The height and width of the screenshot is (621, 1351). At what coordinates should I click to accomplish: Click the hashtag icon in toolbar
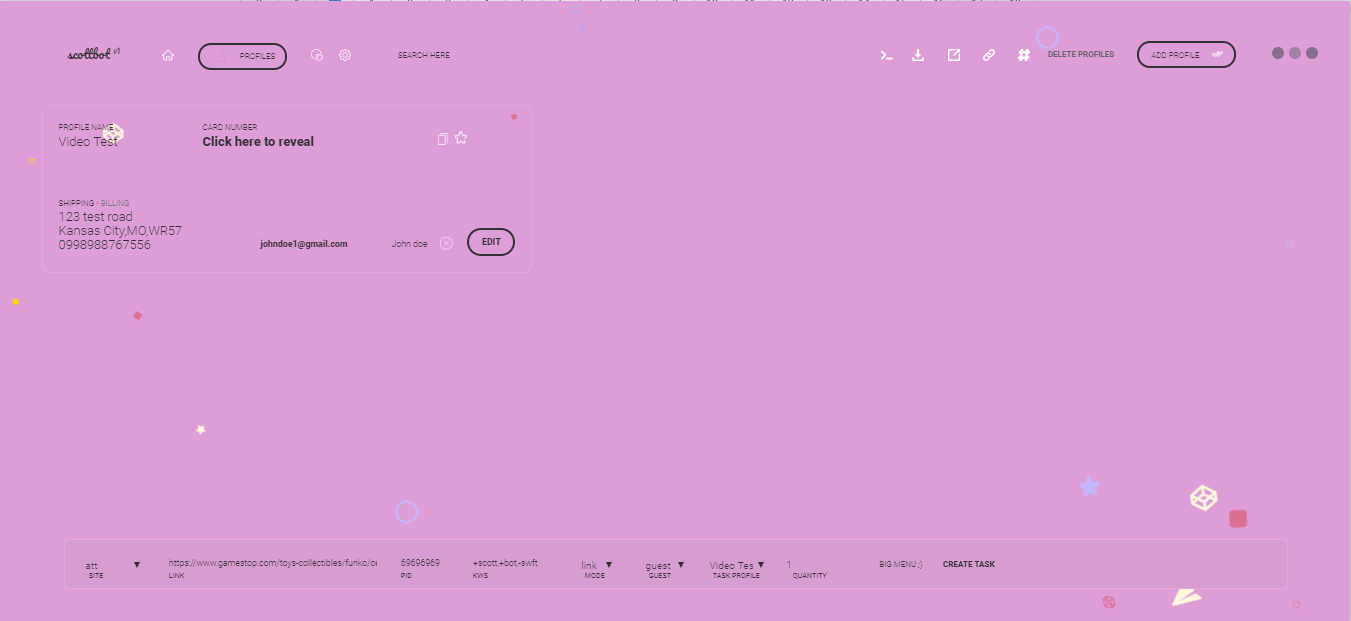tap(1024, 56)
